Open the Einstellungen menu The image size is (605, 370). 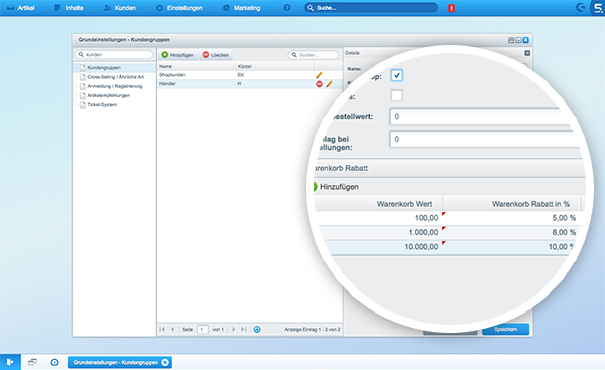179,8
